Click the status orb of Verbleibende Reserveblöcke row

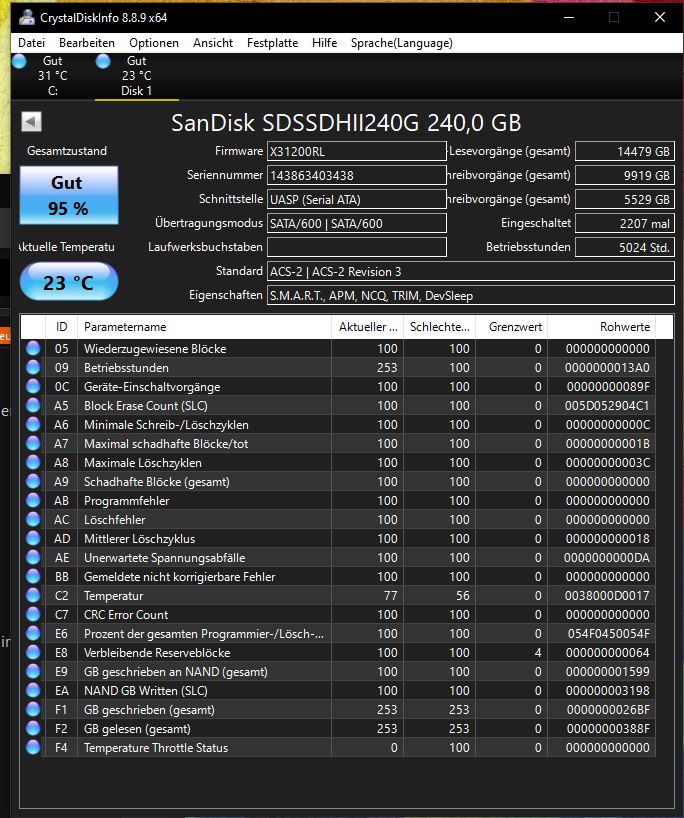click(x=33, y=653)
